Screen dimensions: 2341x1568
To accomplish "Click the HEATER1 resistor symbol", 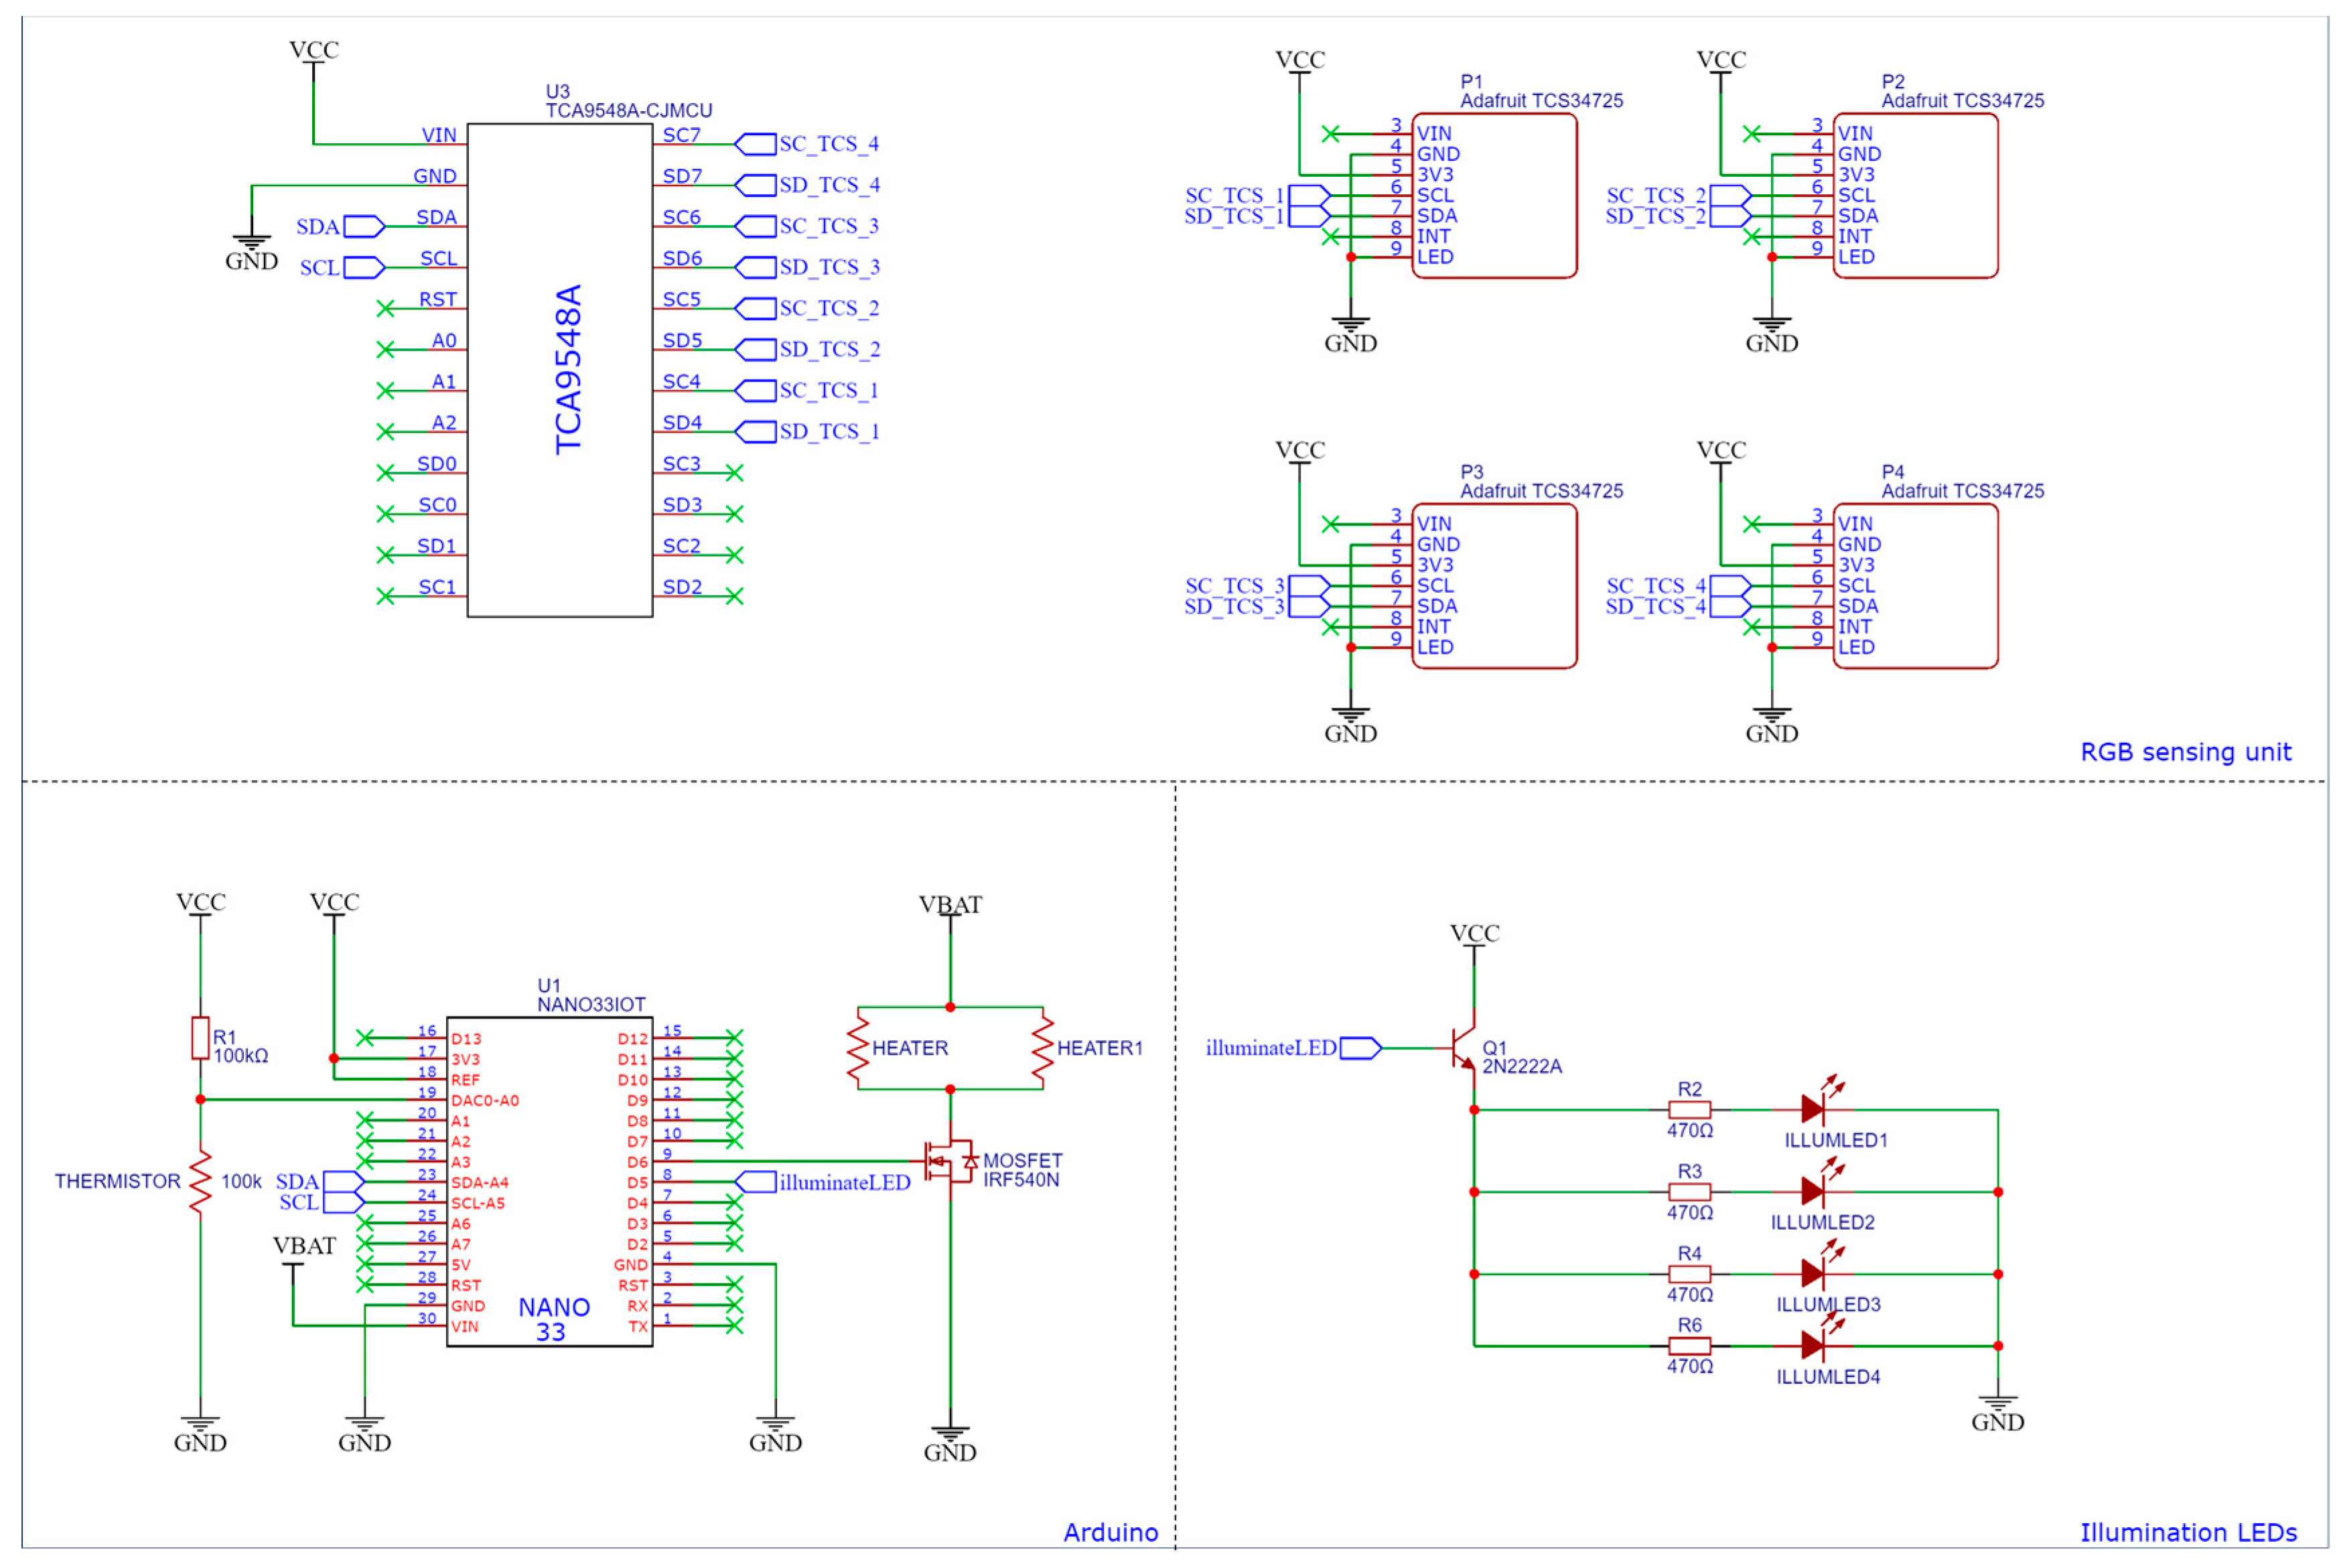I will 1043,1048.
